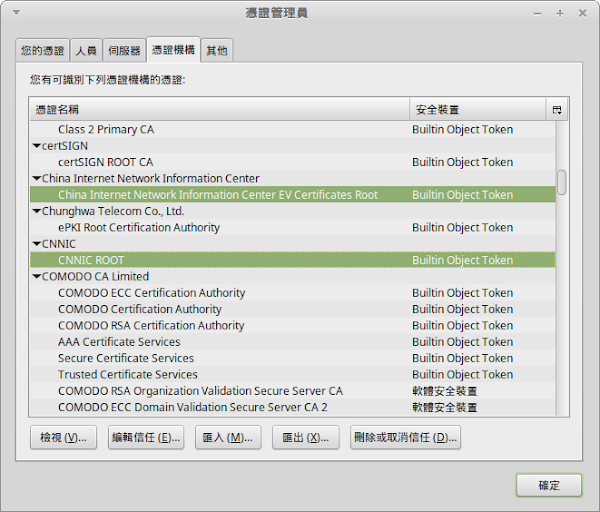Switch to the 您的憑證 tab
This screenshot has width=600, height=512.
pos(42,50)
